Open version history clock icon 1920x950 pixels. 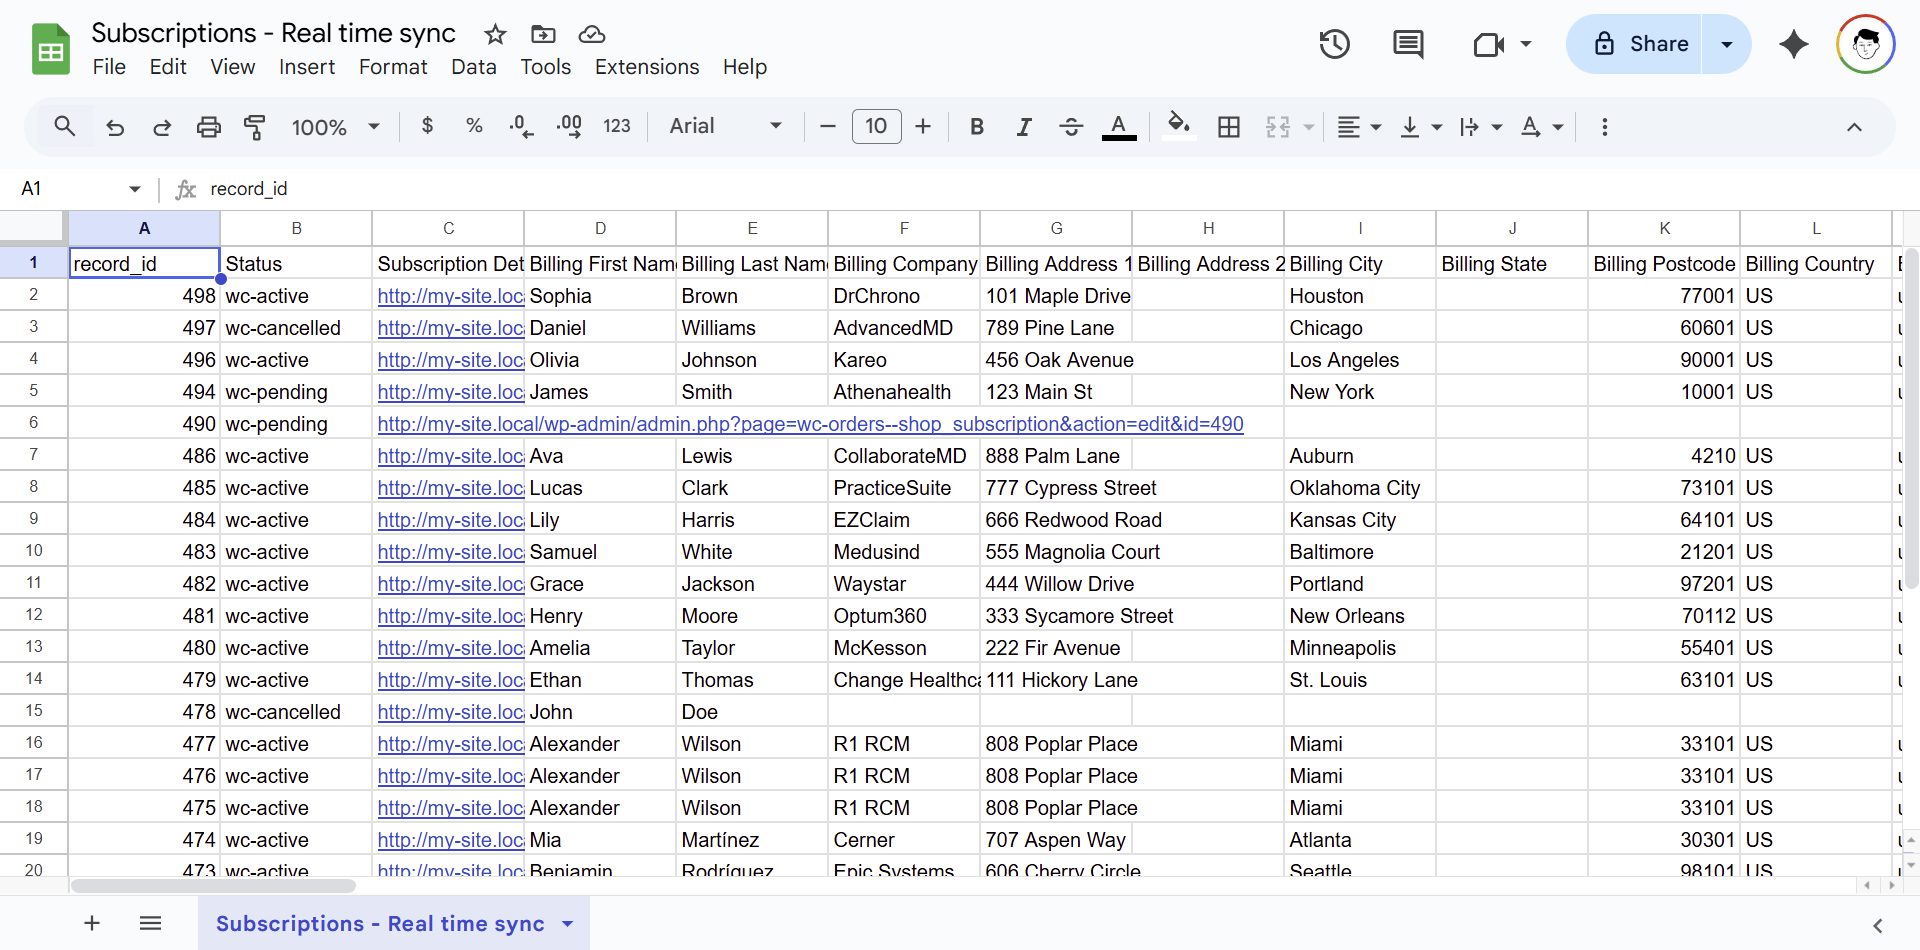pyautogui.click(x=1334, y=44)
